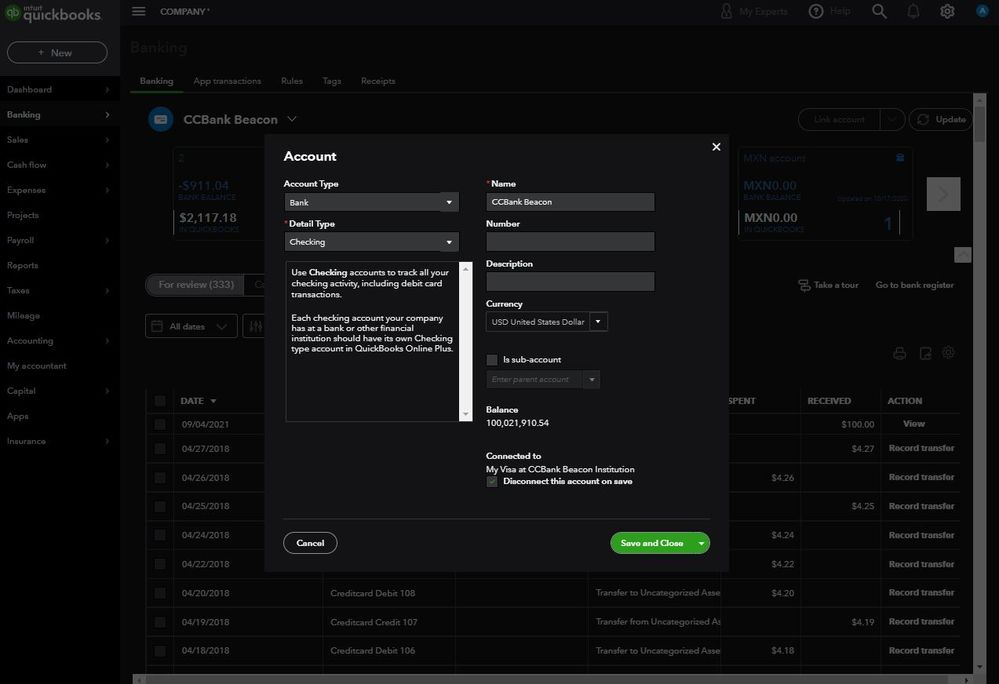Image resolution: width=999 pixels, height=684 pixels.
Task: Click the export icon above the table
Action: point(925,353)
